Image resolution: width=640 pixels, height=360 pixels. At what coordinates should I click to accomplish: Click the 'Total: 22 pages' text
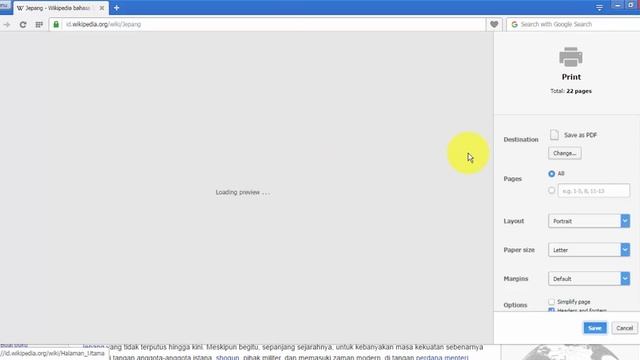pyautogui.click(x=571, y=91)
